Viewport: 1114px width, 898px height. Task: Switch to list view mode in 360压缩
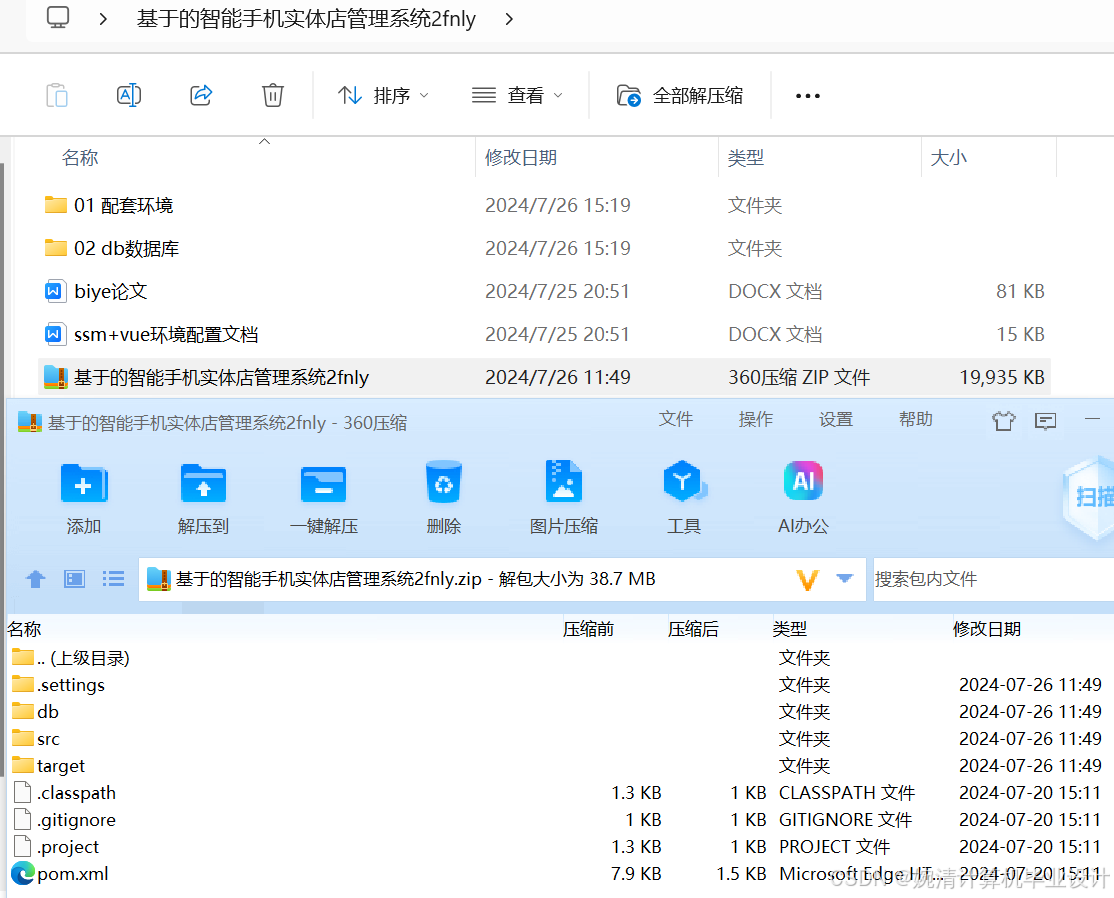tap(113, 579)
